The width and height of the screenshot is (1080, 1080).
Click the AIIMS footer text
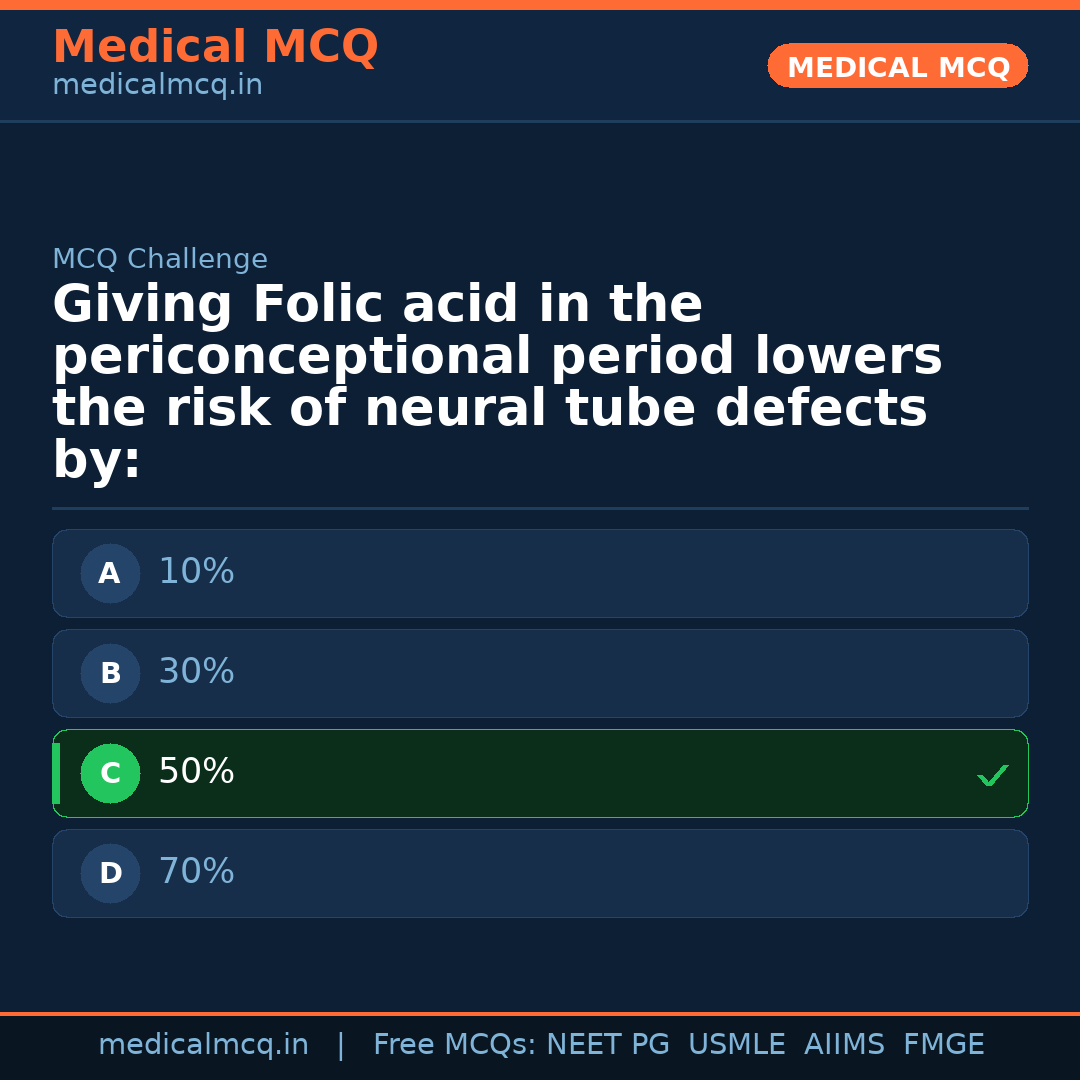point(844,1045)
